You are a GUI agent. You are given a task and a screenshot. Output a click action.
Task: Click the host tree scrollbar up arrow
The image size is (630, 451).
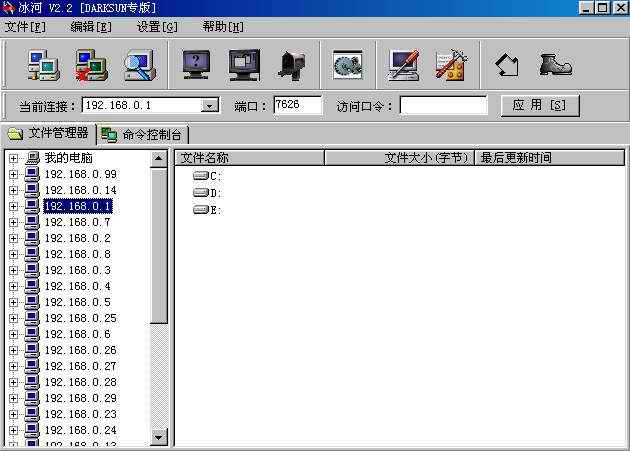(159, 159)
